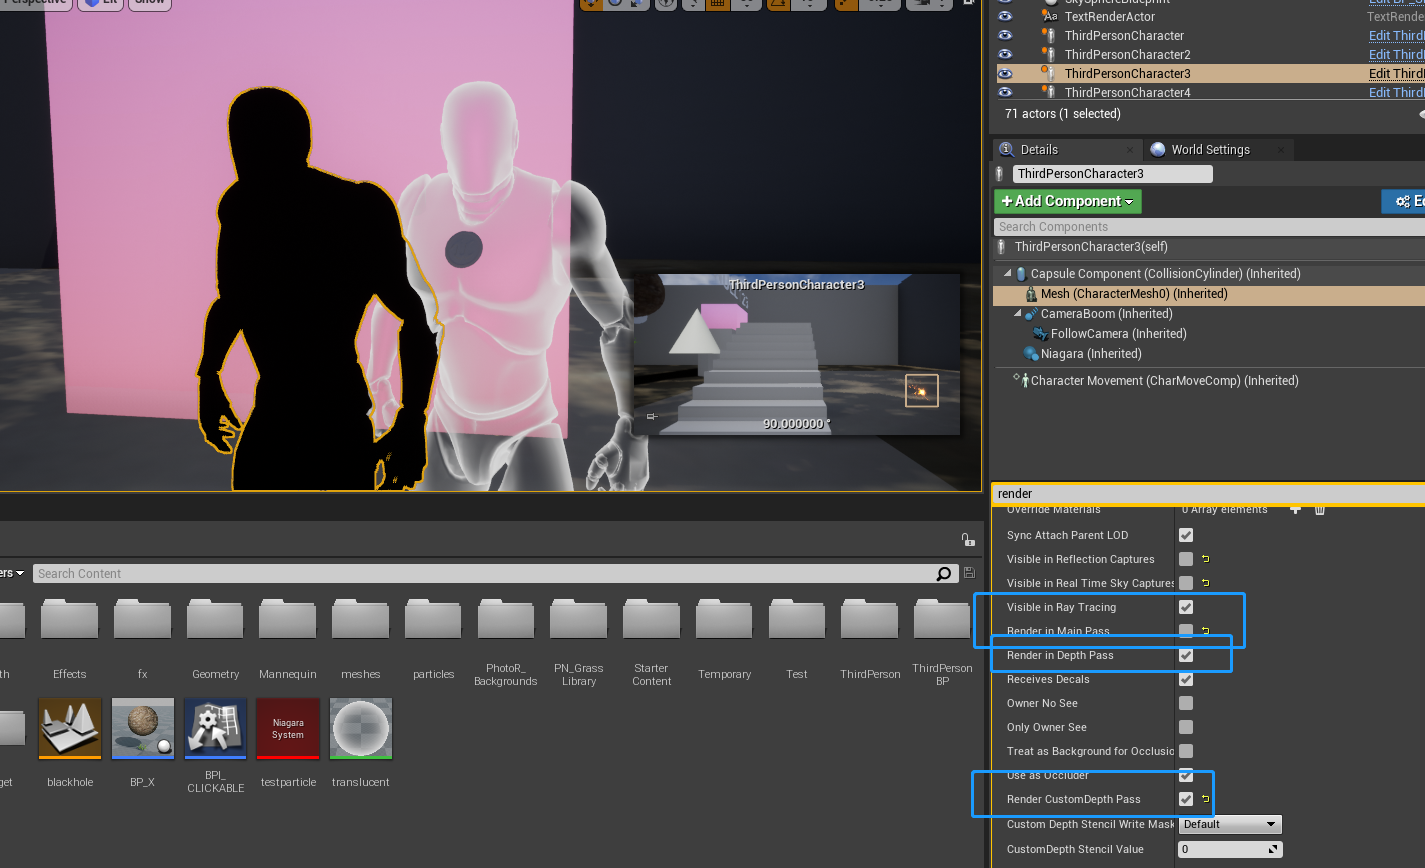The height and width of the screenshot is (868, 1425).
Task: Switch to the World Settings tab
Action: coord(1210,149)
